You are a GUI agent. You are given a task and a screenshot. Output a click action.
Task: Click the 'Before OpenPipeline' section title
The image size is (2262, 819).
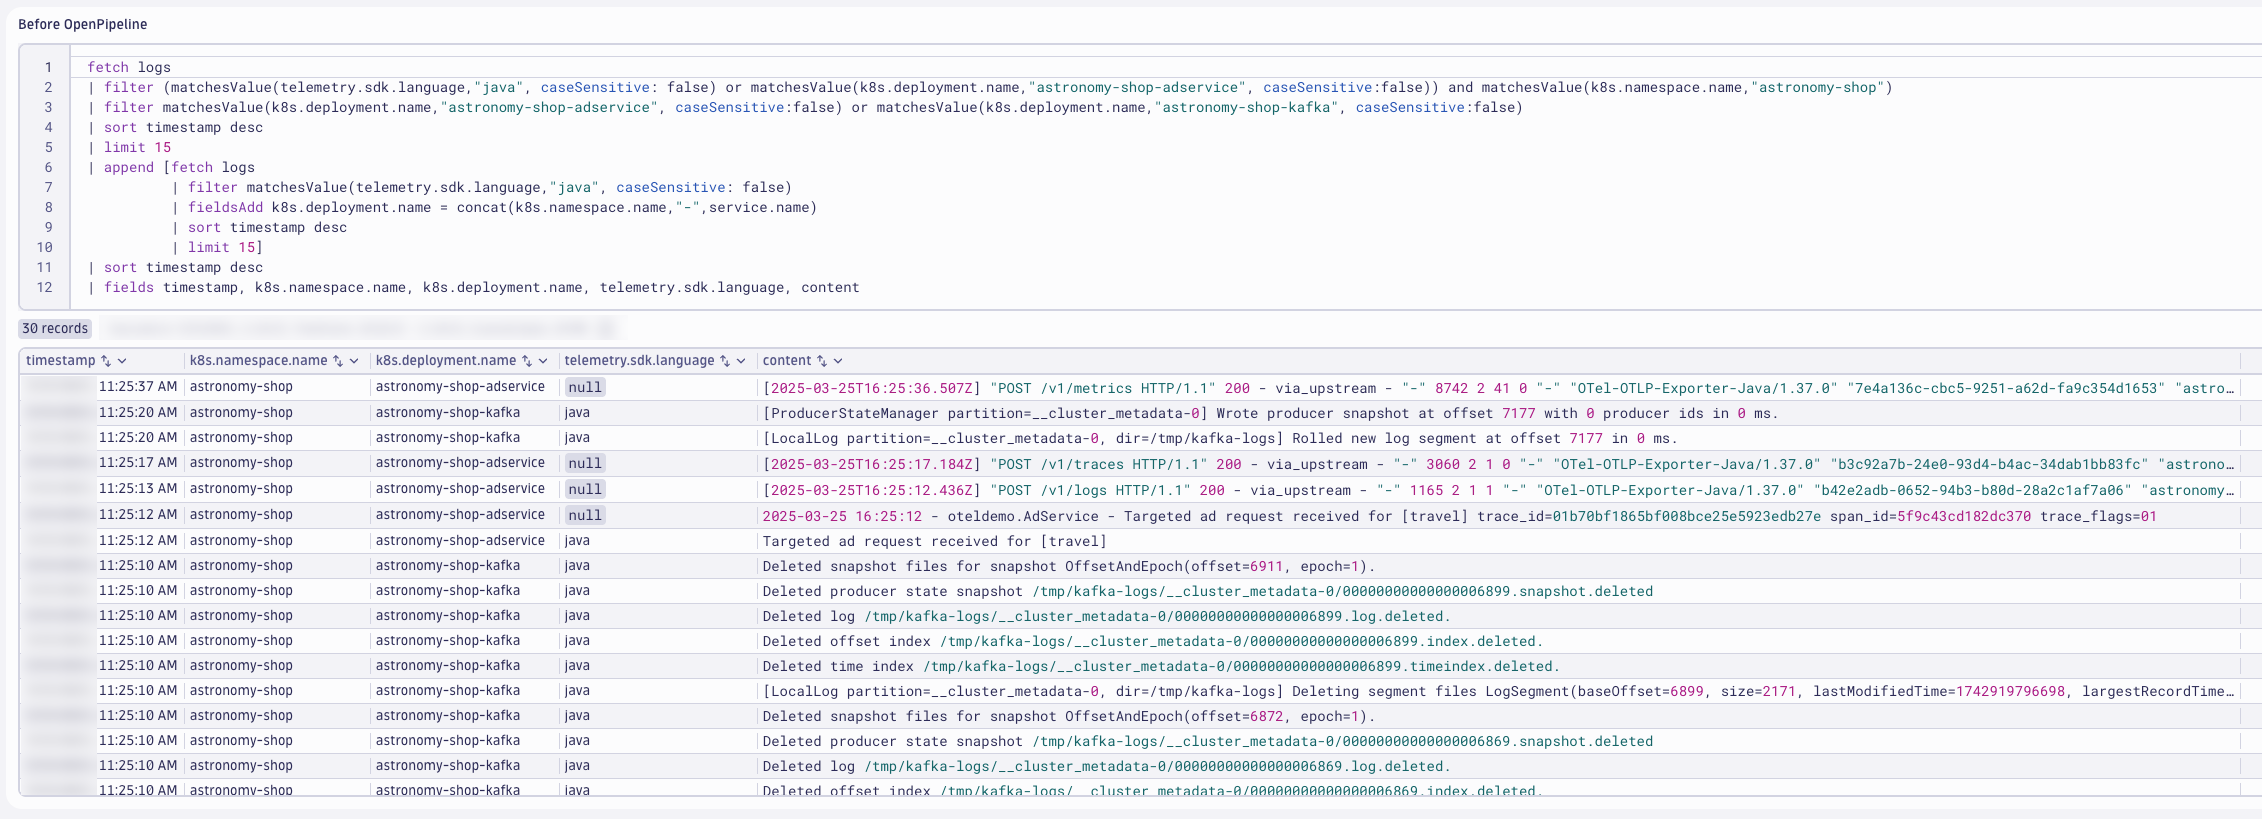pos(83,24)
